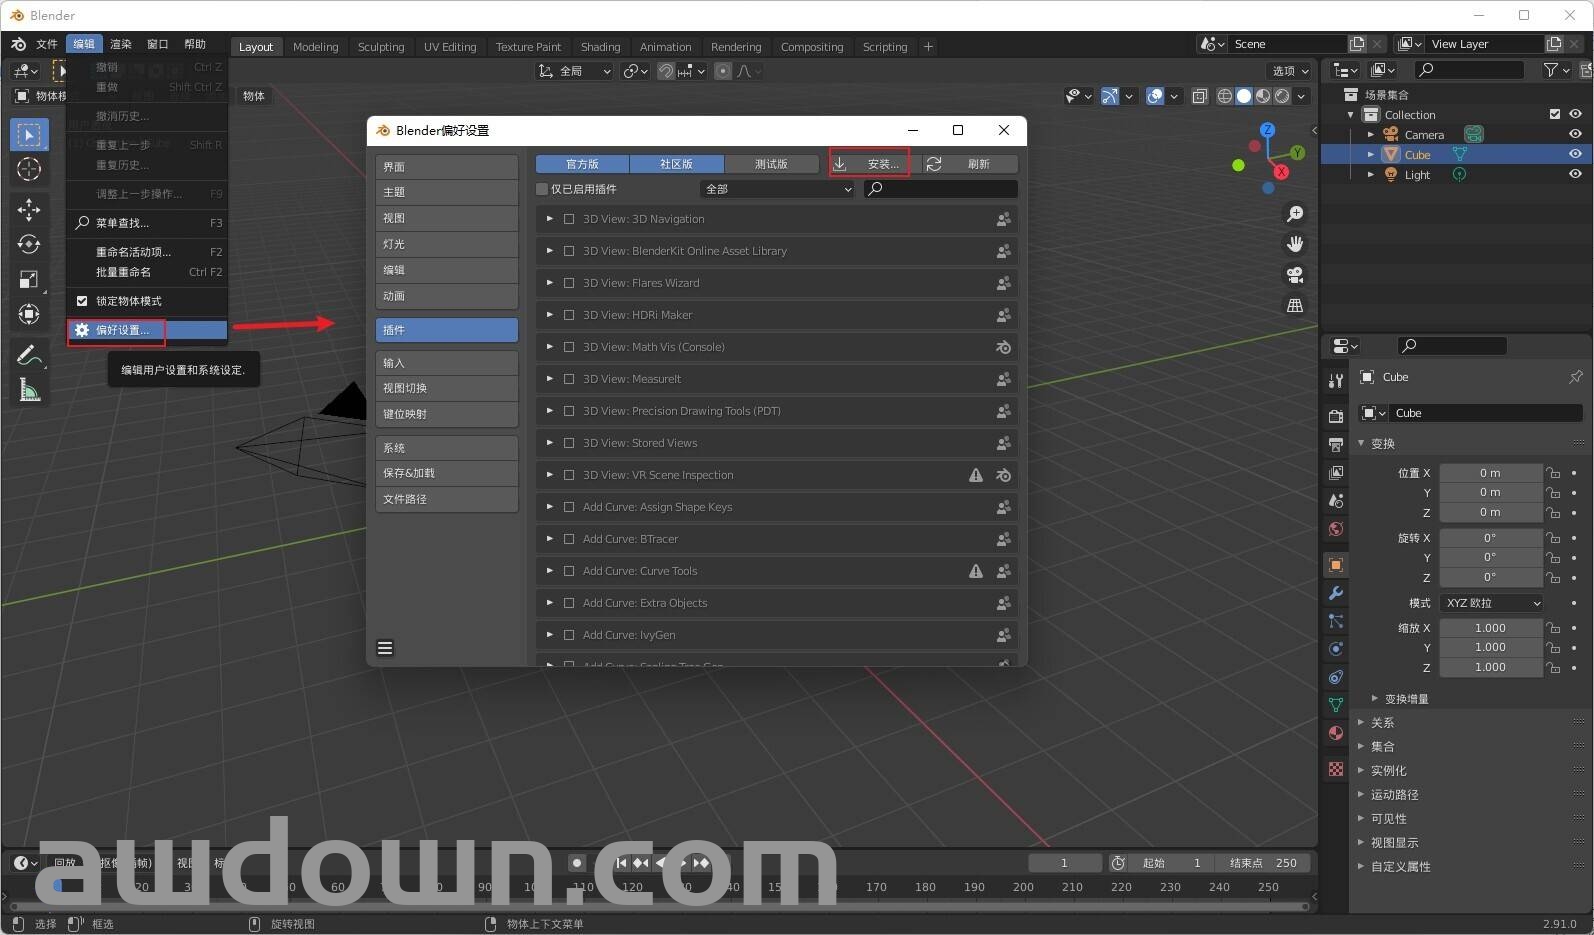Click the 缩放 X value slider field
Image resolution: width=1594 pixels, height=935 pixels.
[1489, 628]
